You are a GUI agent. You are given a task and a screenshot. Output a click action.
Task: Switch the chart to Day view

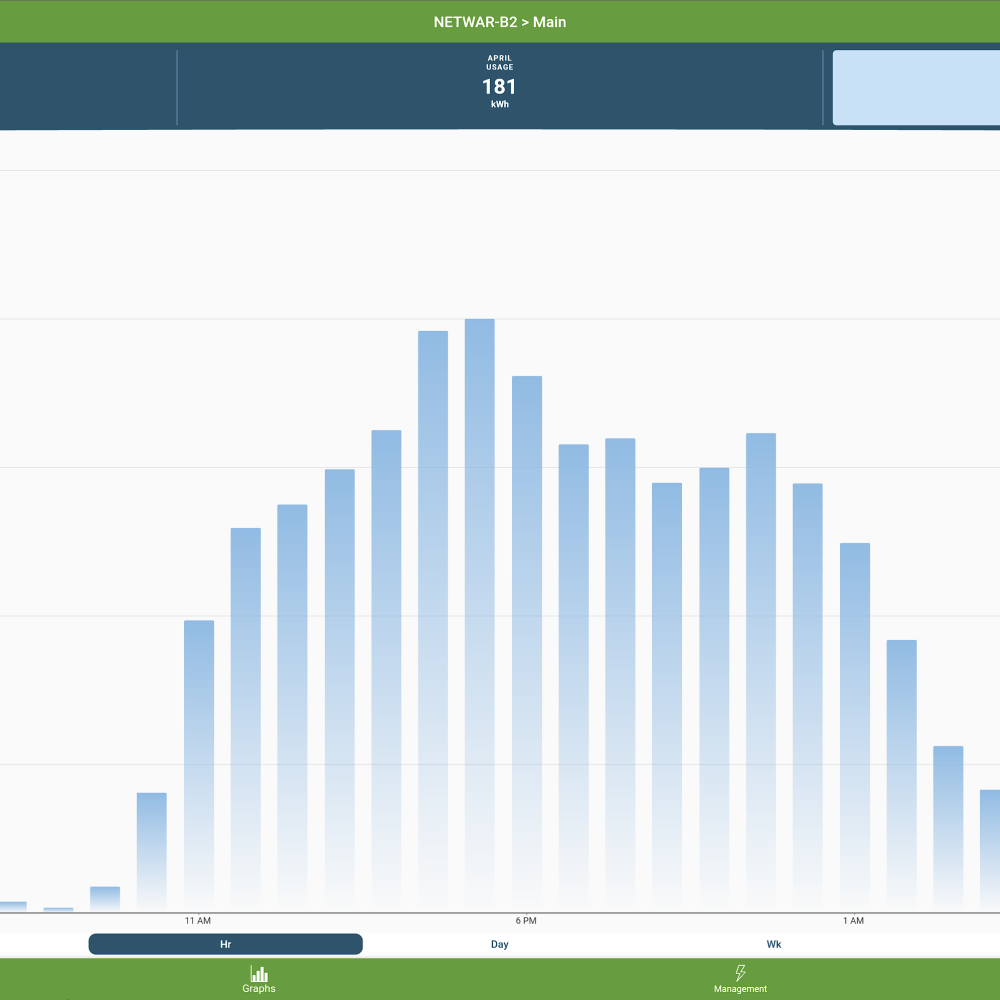pyautogui.click(x=500, y=944)
